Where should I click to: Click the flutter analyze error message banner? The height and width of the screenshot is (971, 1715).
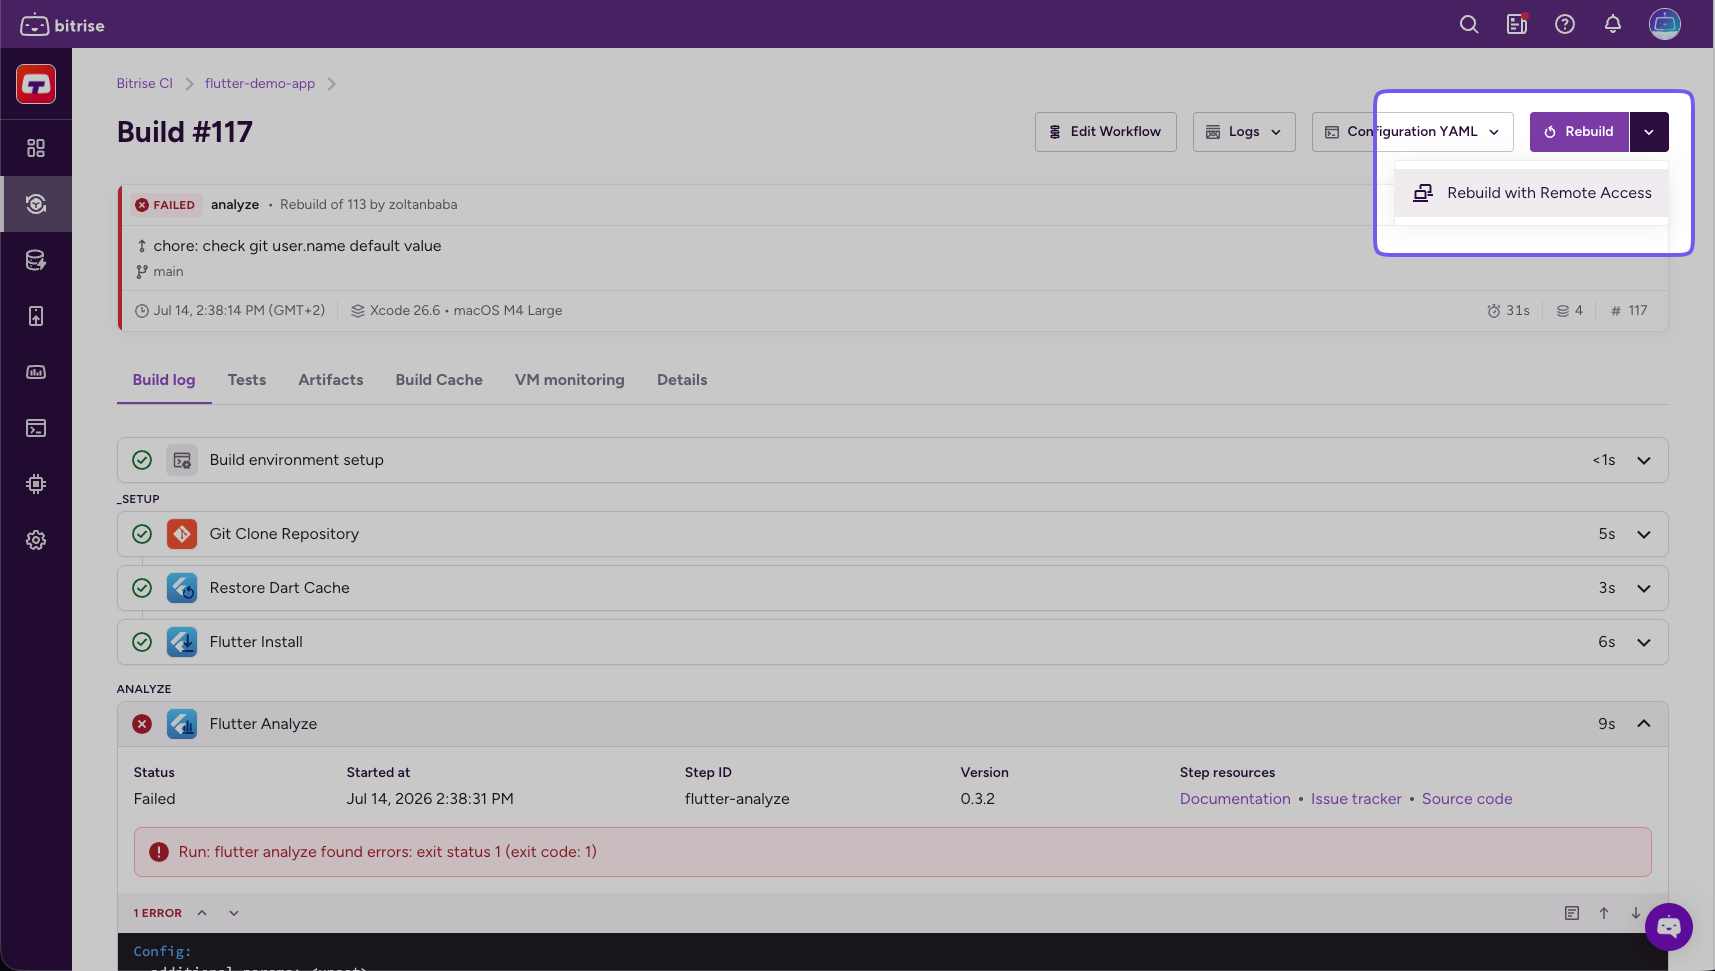coord(892,852)
